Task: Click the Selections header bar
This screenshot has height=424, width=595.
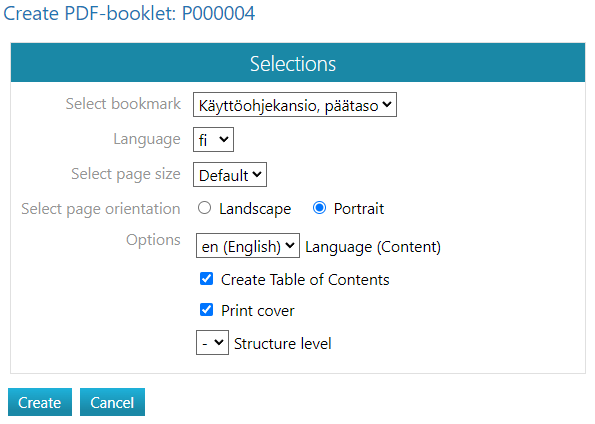Action: [x=298, y=63]
